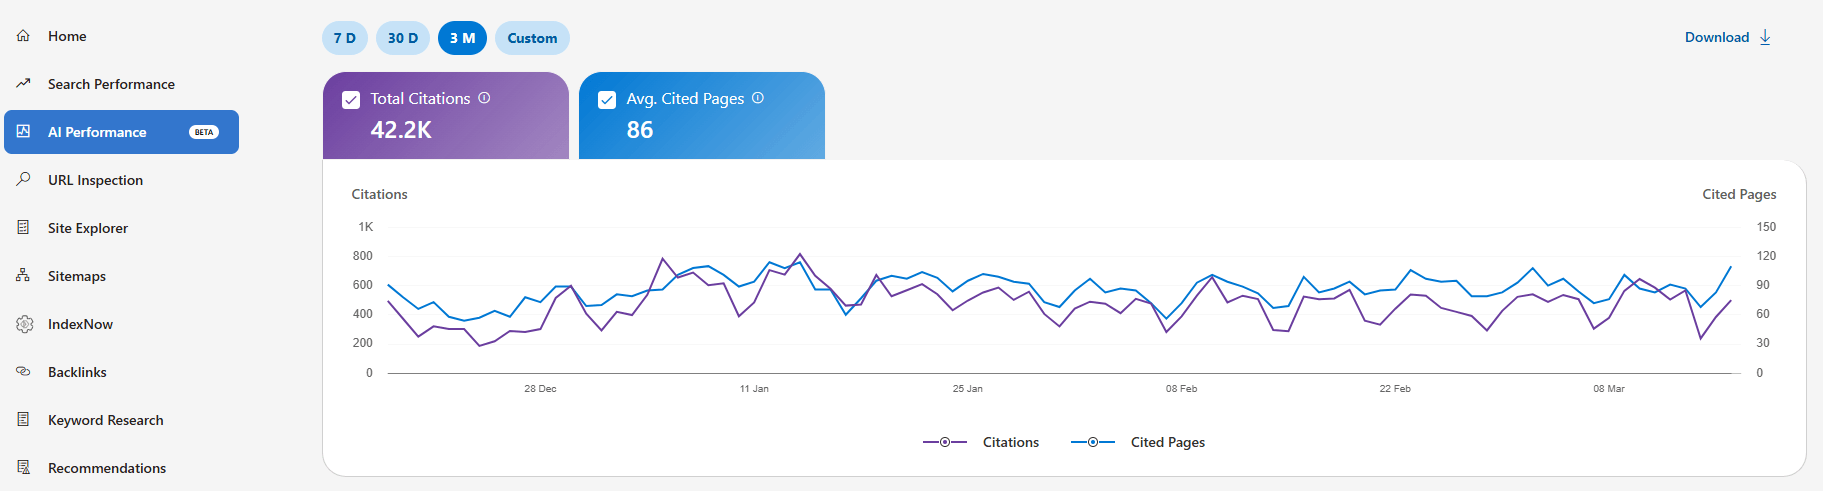Open the Custom date range picker
This screenshot has width=1823, height=491.
[532, 38]
